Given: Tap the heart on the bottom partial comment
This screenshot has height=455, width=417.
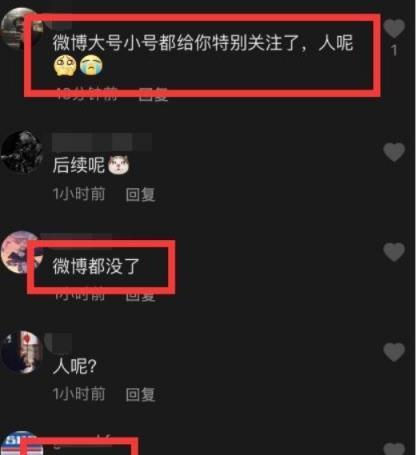Looking at the screenshot, I should pos(394,448).
